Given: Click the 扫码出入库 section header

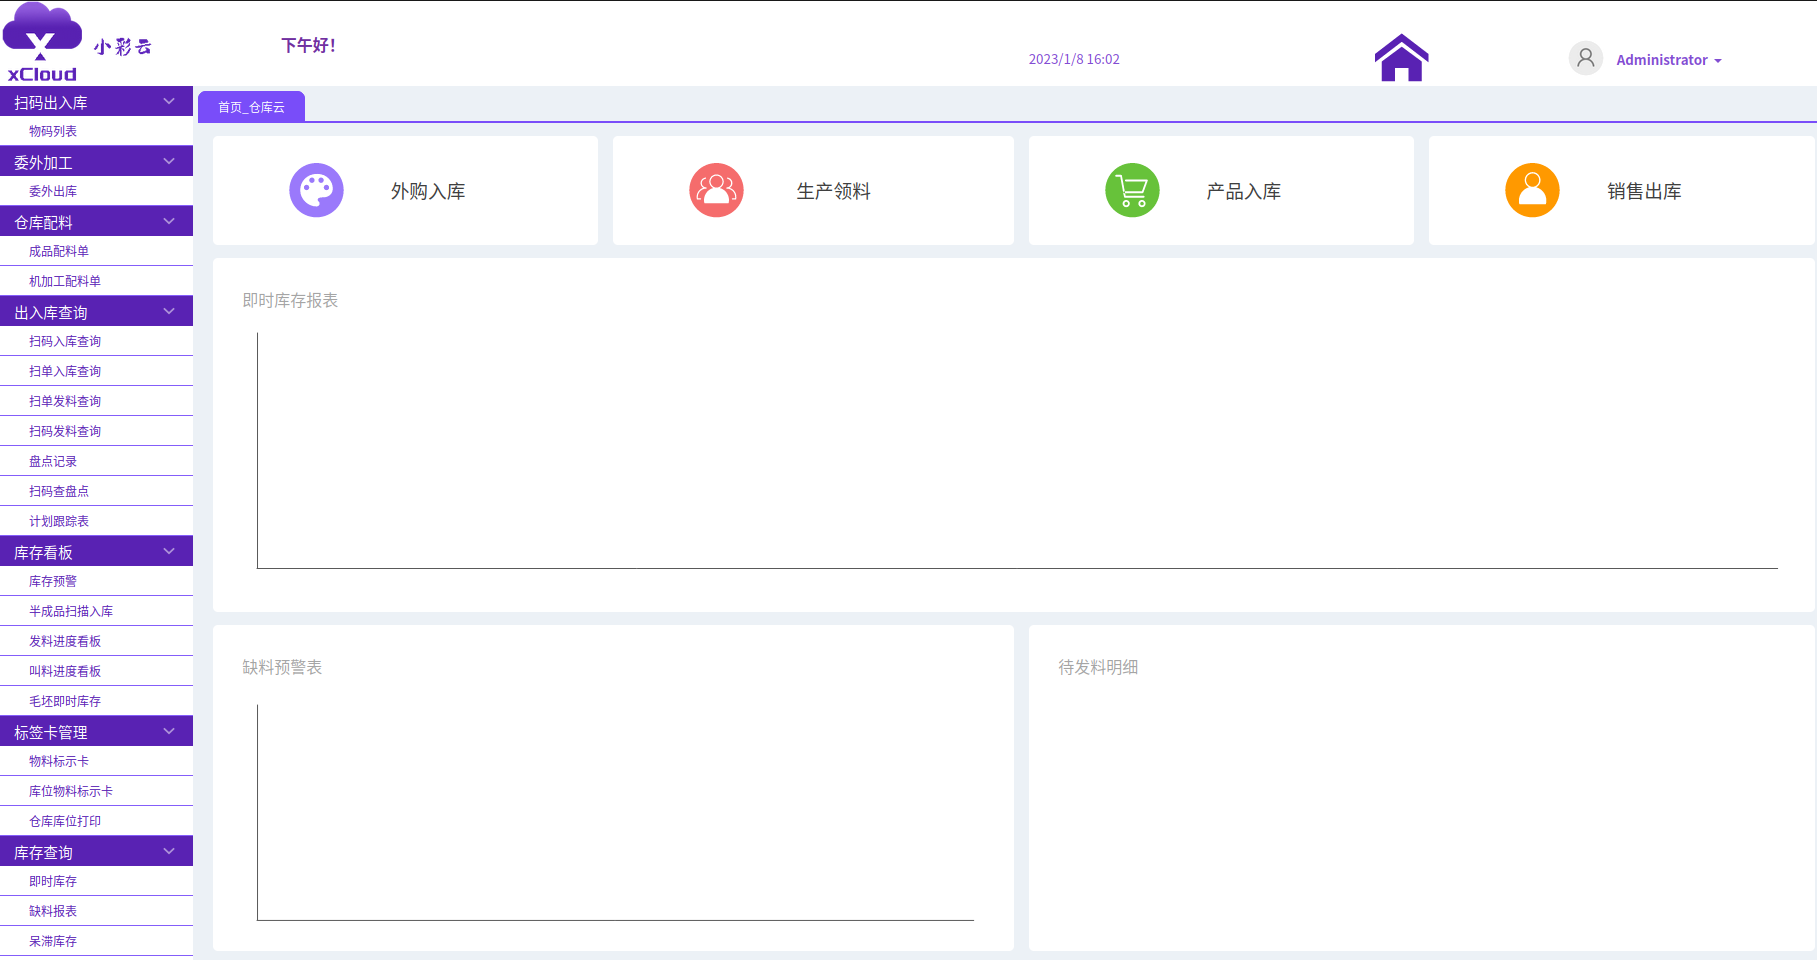Looking at the screenshot, I should pyautogui.click(x=96, y=101).
